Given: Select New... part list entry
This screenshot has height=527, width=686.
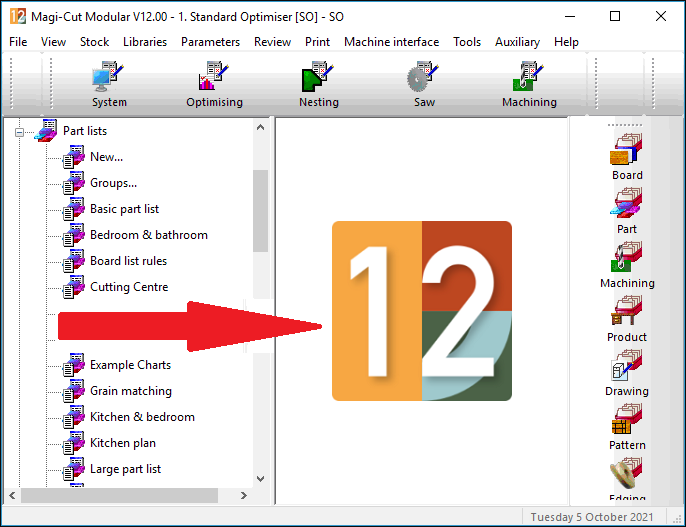Looking at the screenshot, I should (106, 157).
